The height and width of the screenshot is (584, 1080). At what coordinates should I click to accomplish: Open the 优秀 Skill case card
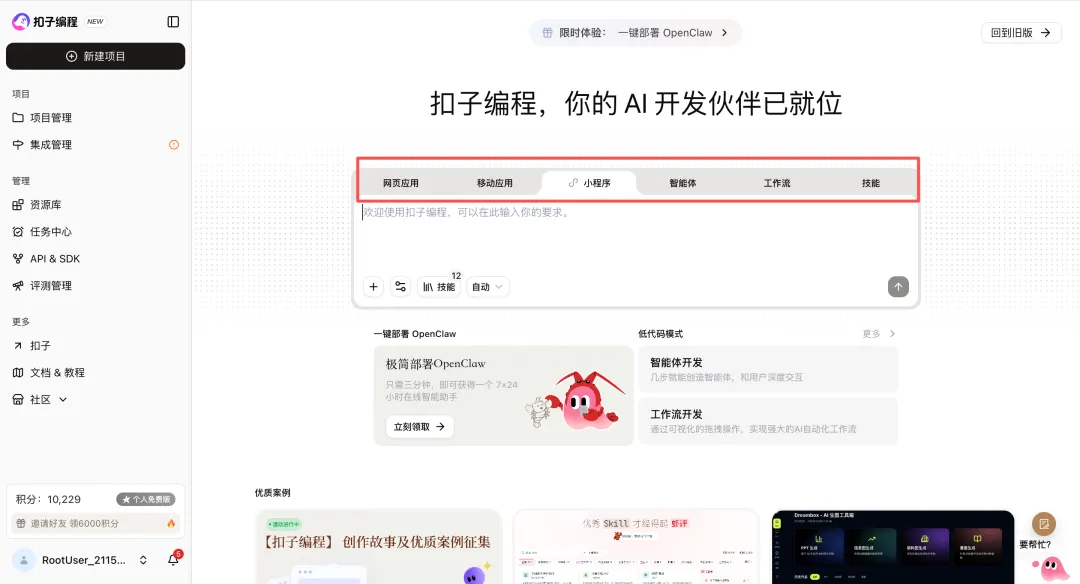coord(635,547)
